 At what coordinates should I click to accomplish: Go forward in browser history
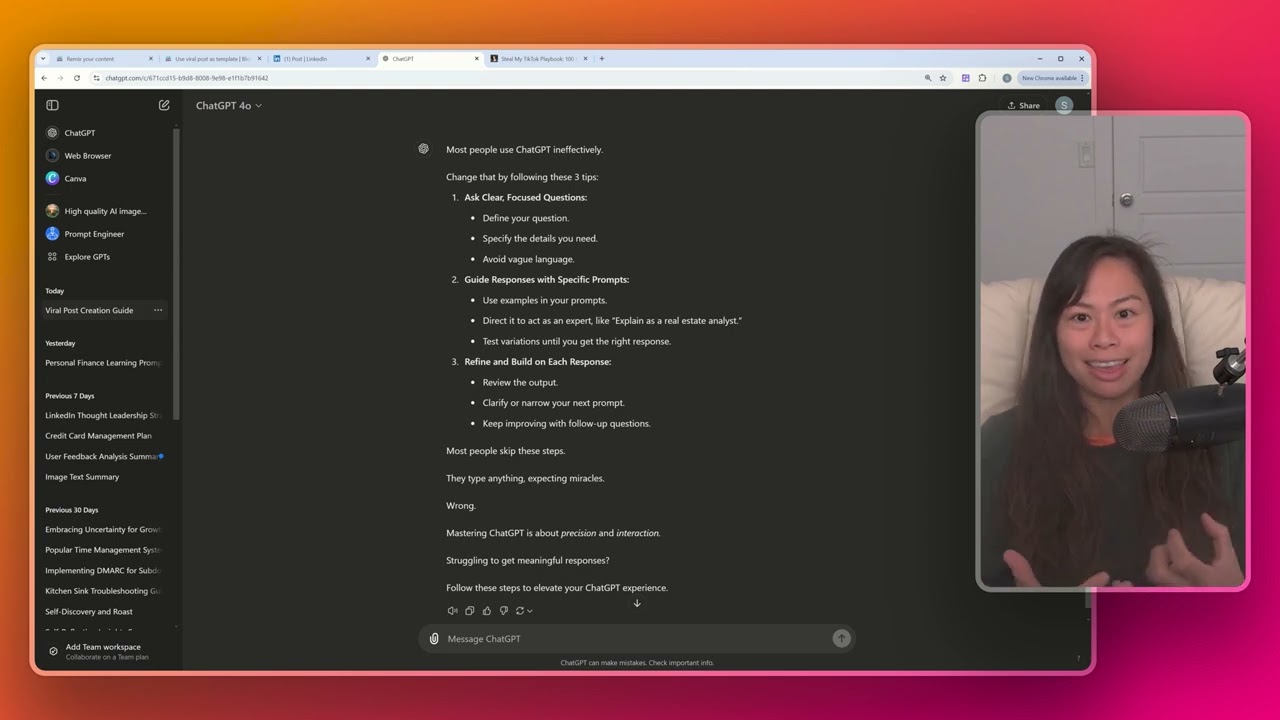tap(60, 78)
